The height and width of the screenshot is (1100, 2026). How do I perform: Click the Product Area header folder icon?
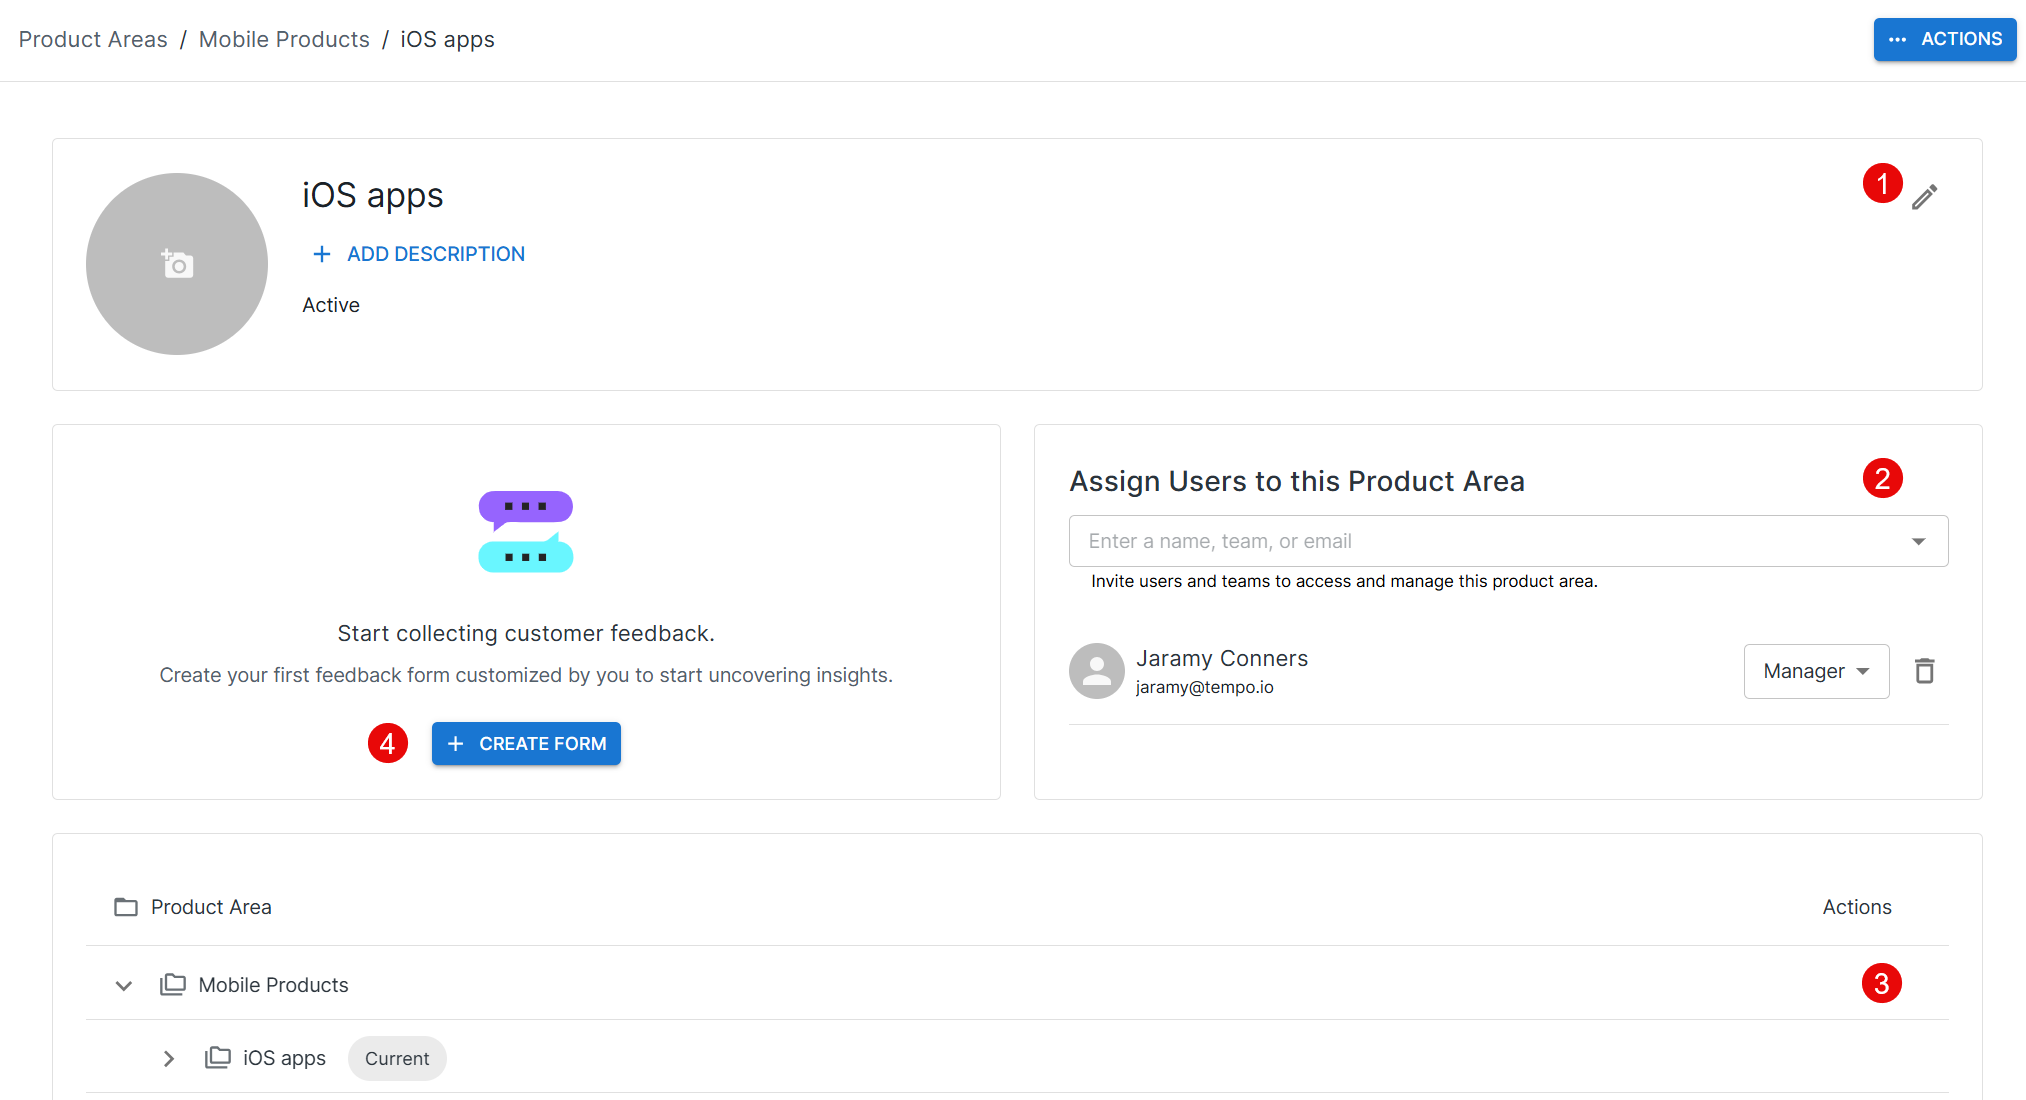[x=126, y=907]
